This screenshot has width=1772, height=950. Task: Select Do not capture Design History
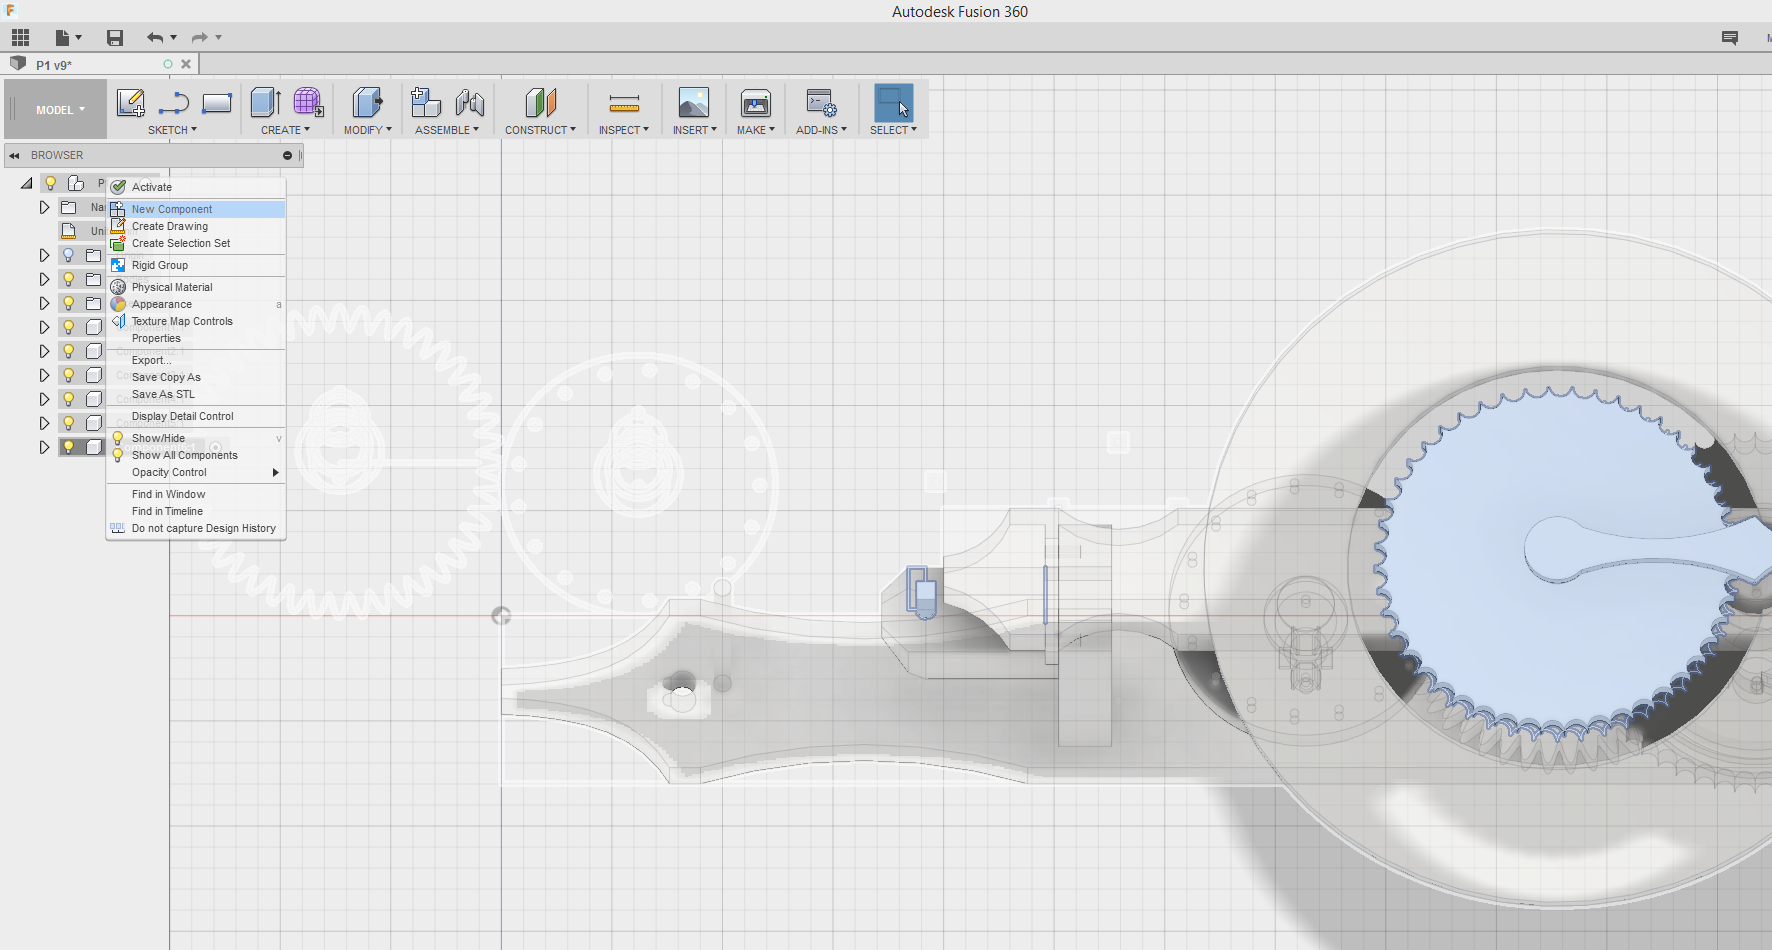click(196, 528)
